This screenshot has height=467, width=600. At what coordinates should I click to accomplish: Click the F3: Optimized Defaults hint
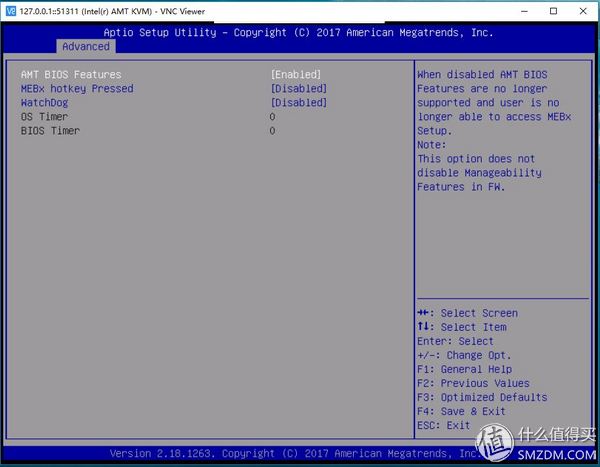(482, 397)
